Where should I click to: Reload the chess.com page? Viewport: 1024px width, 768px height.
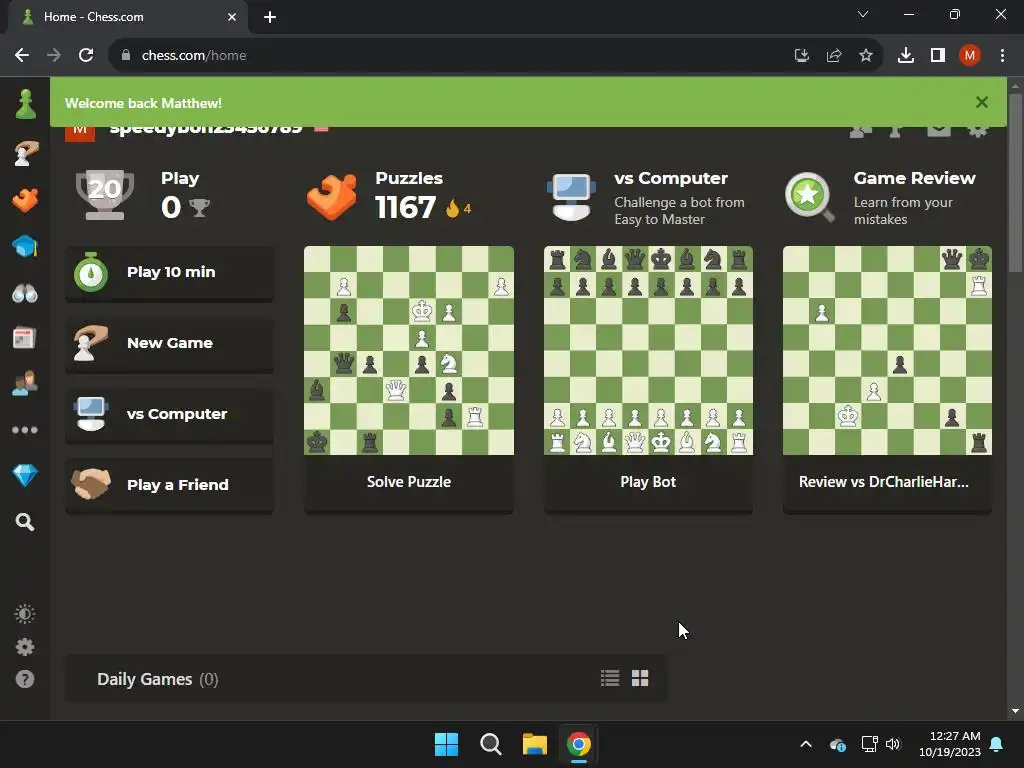[x=86, y=56]
